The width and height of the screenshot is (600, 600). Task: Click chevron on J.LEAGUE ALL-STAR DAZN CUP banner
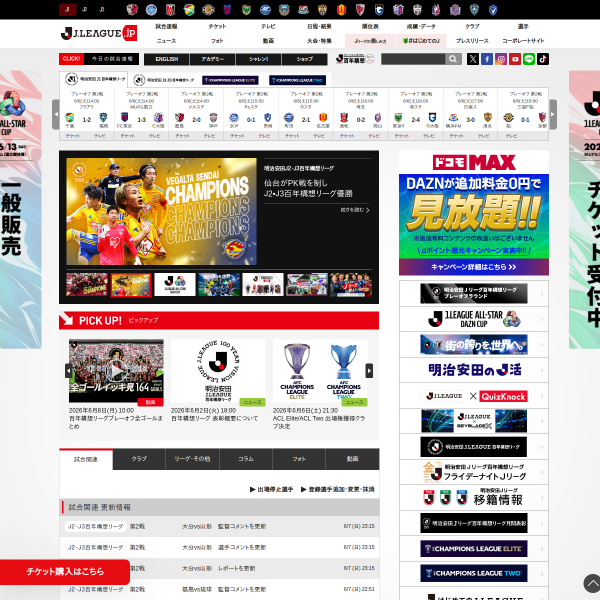[x=542, y=319]
